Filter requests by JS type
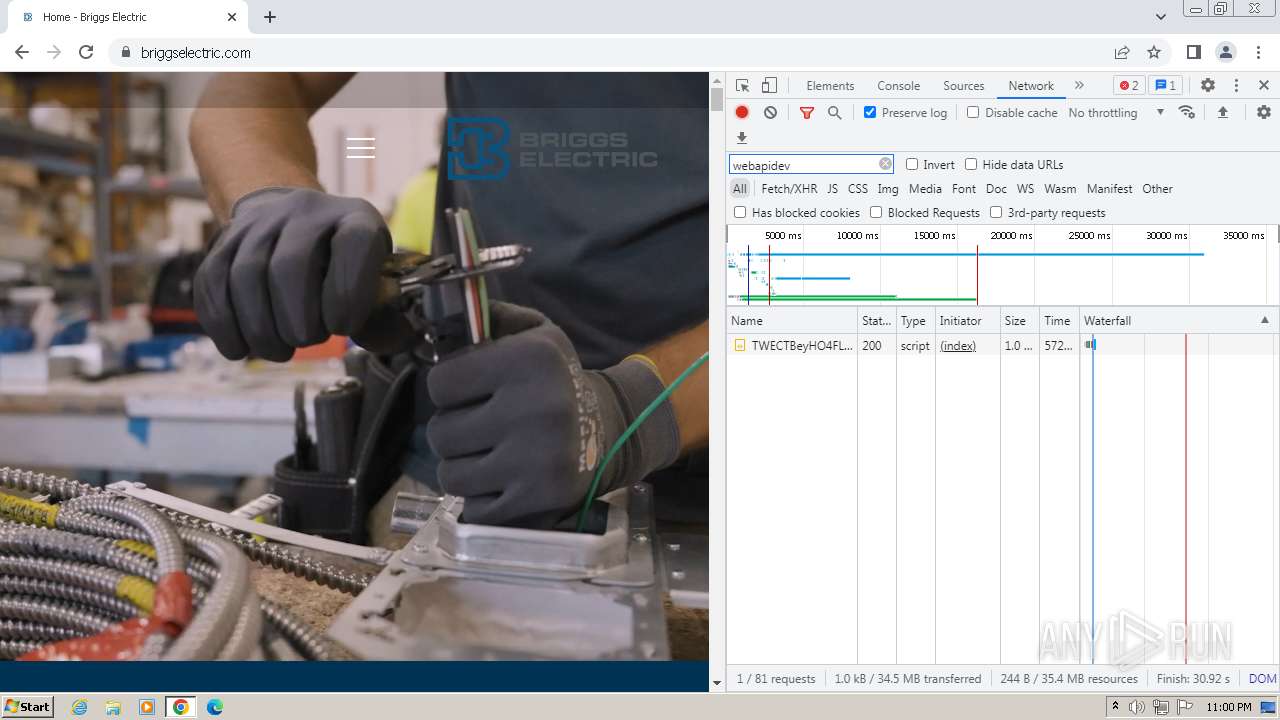 pyautogui.click(x=832, y=188)
